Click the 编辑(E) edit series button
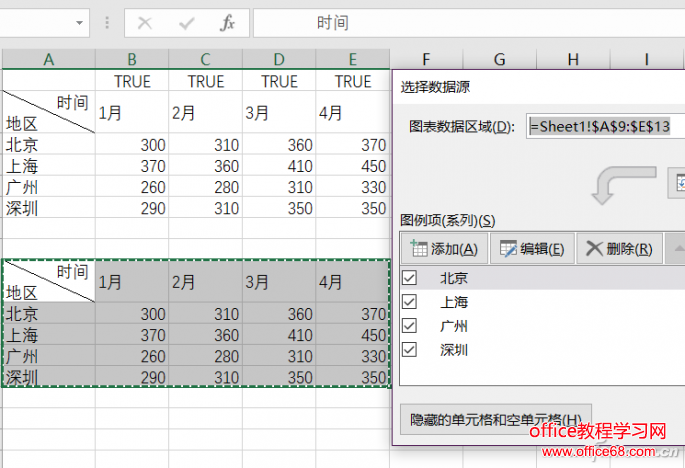685x468 pixels. point(532,249)
